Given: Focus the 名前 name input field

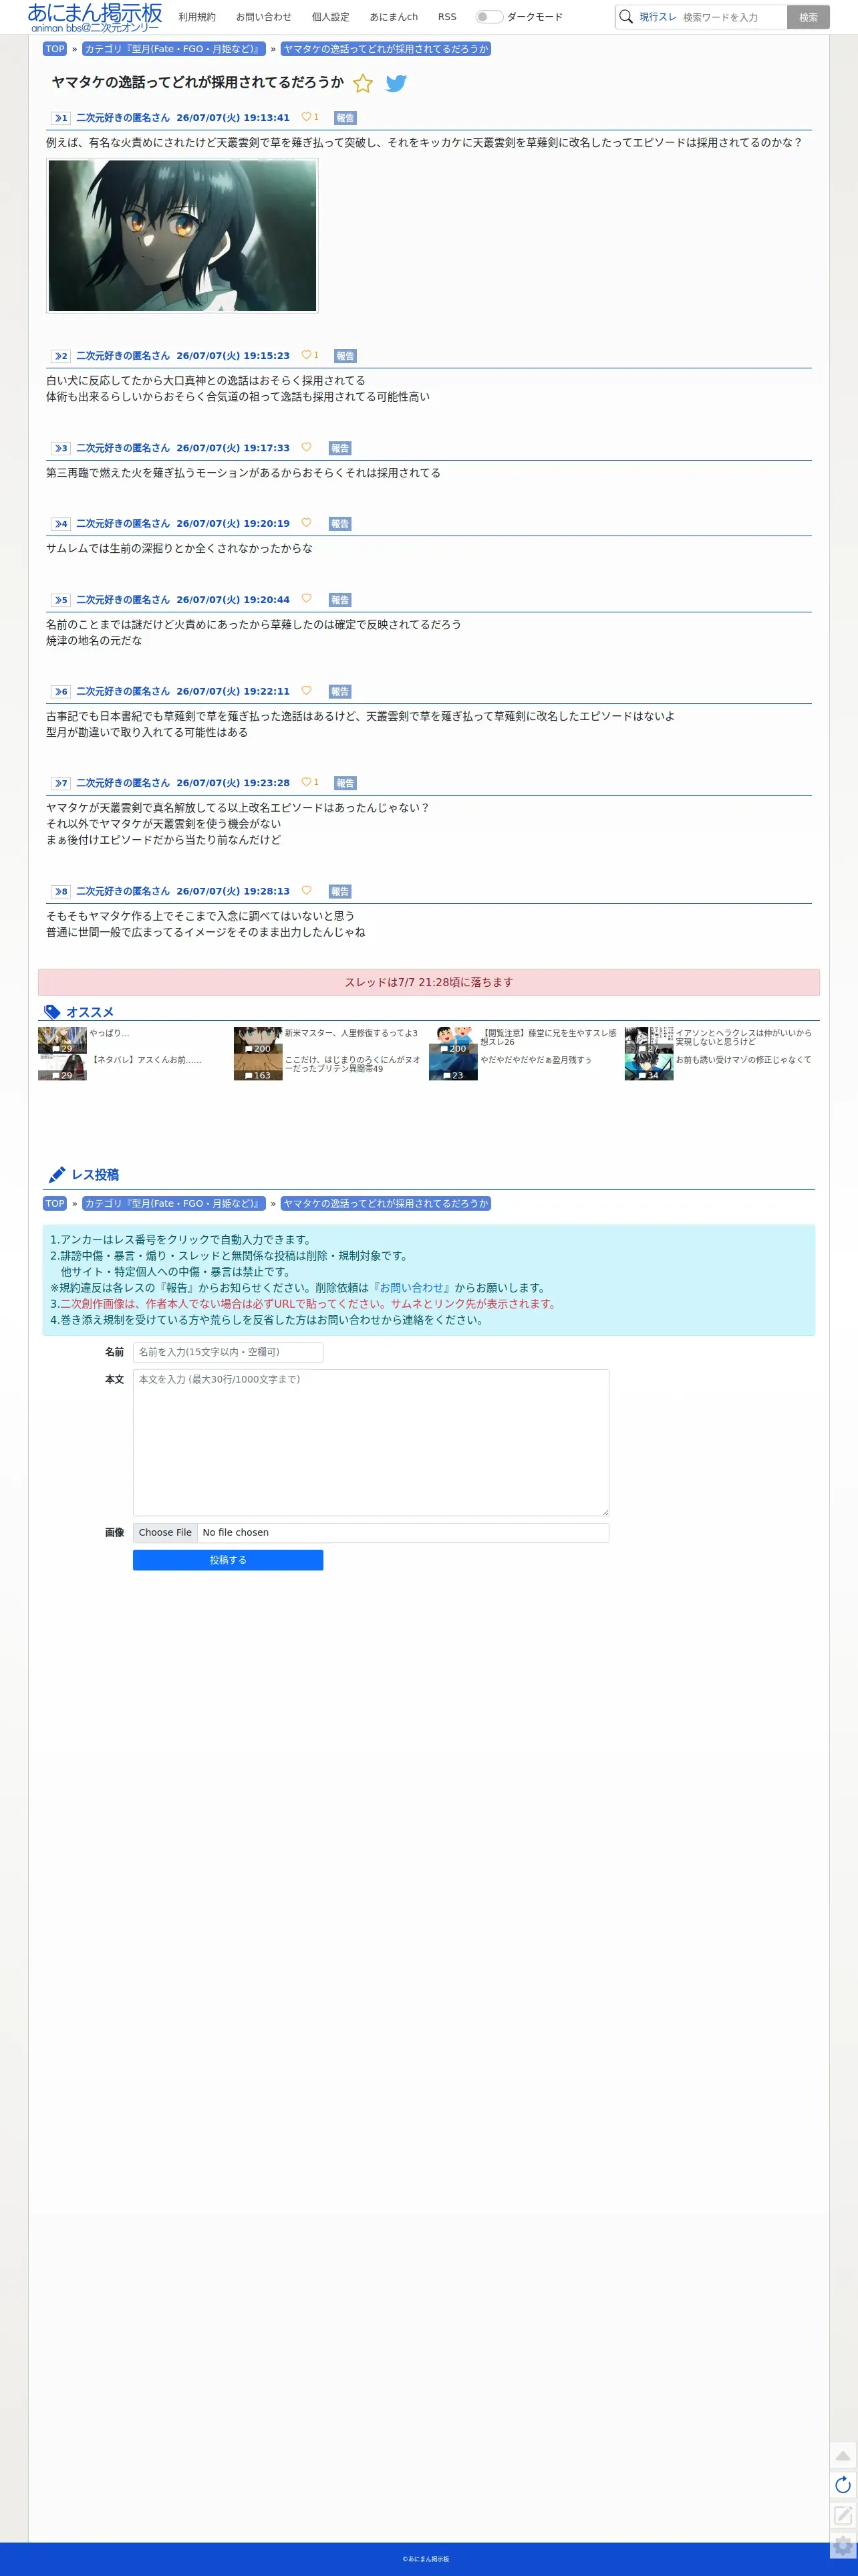Looking at the screenshot, I should [228, 1352].
